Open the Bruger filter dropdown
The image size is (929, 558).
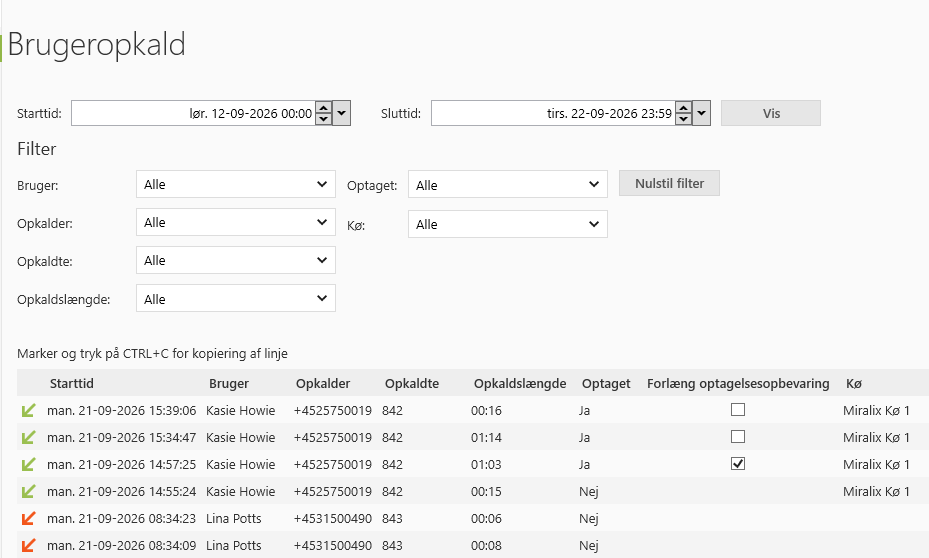(236, 184)
